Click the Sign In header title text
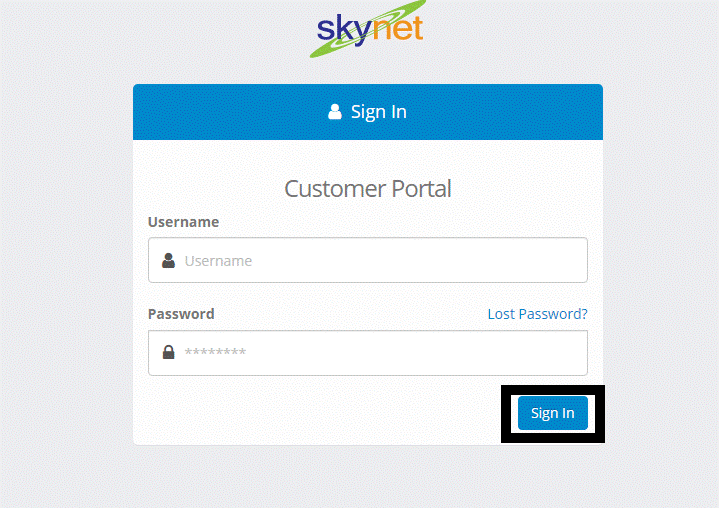The width and height of the screenshot is (719, 508). (x=379, y=112)
